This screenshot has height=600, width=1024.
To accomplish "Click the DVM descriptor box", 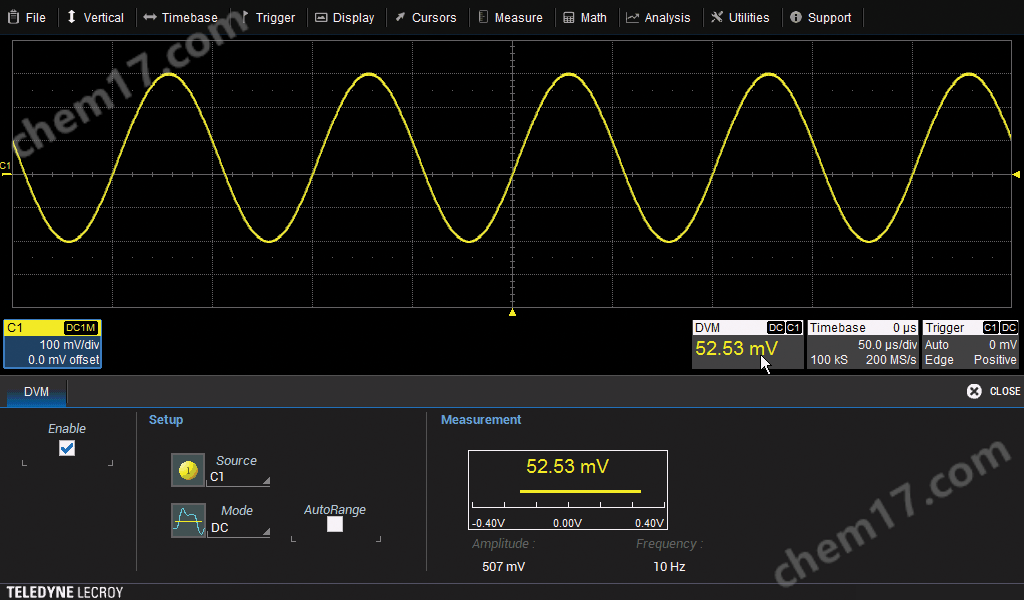I will click(x=748, y=344).
